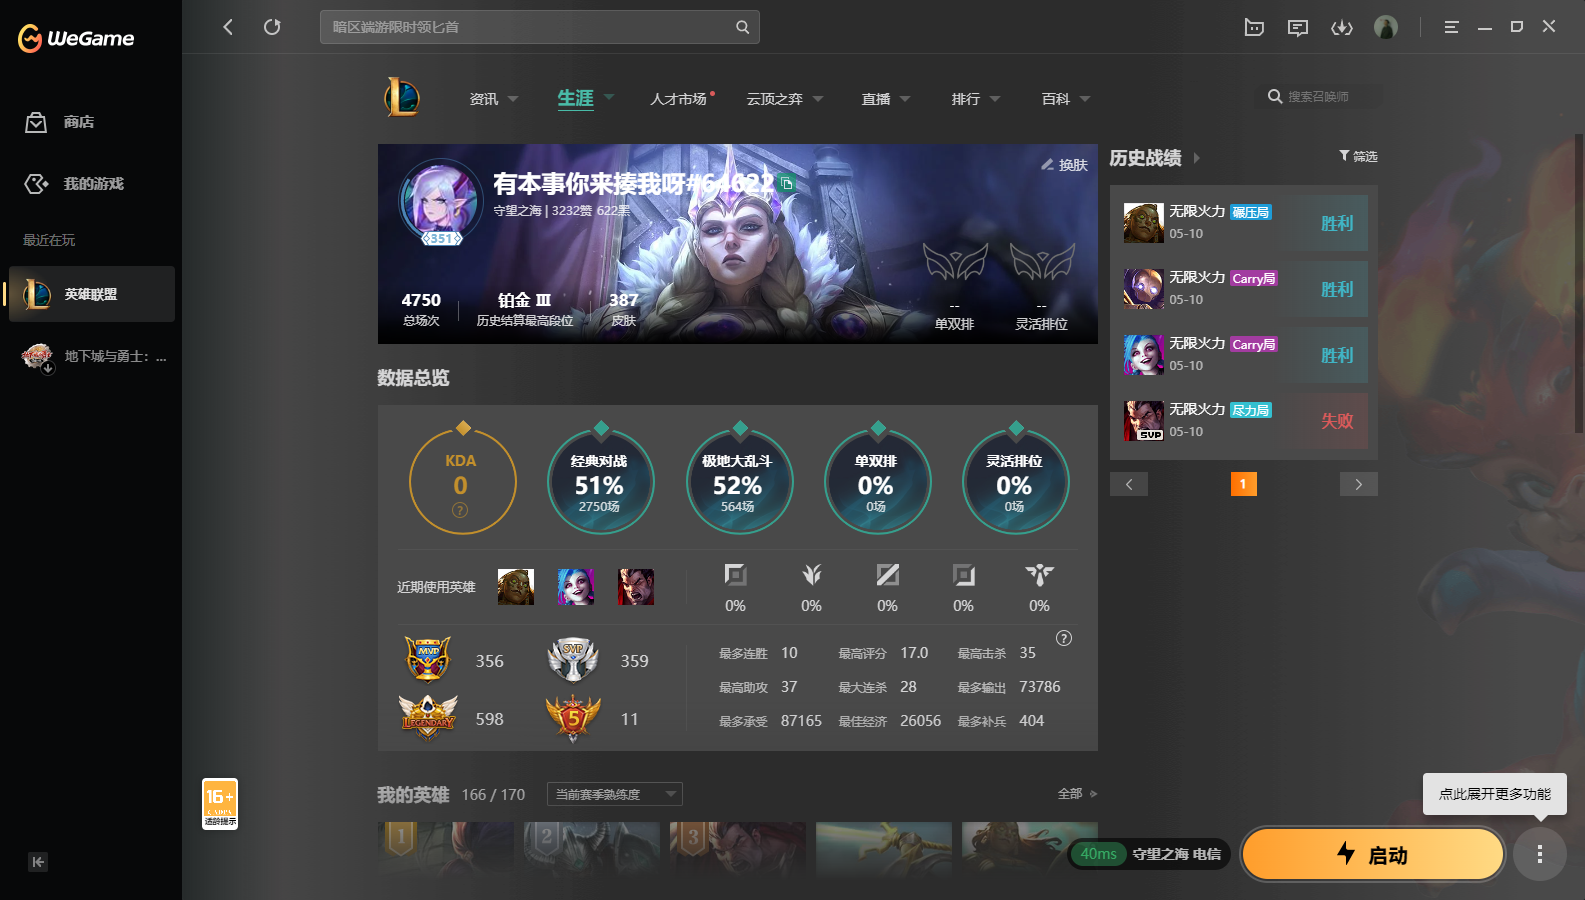
Task: Expand 历史战绩 with its arrow
Action: [x=1196, y=158]
